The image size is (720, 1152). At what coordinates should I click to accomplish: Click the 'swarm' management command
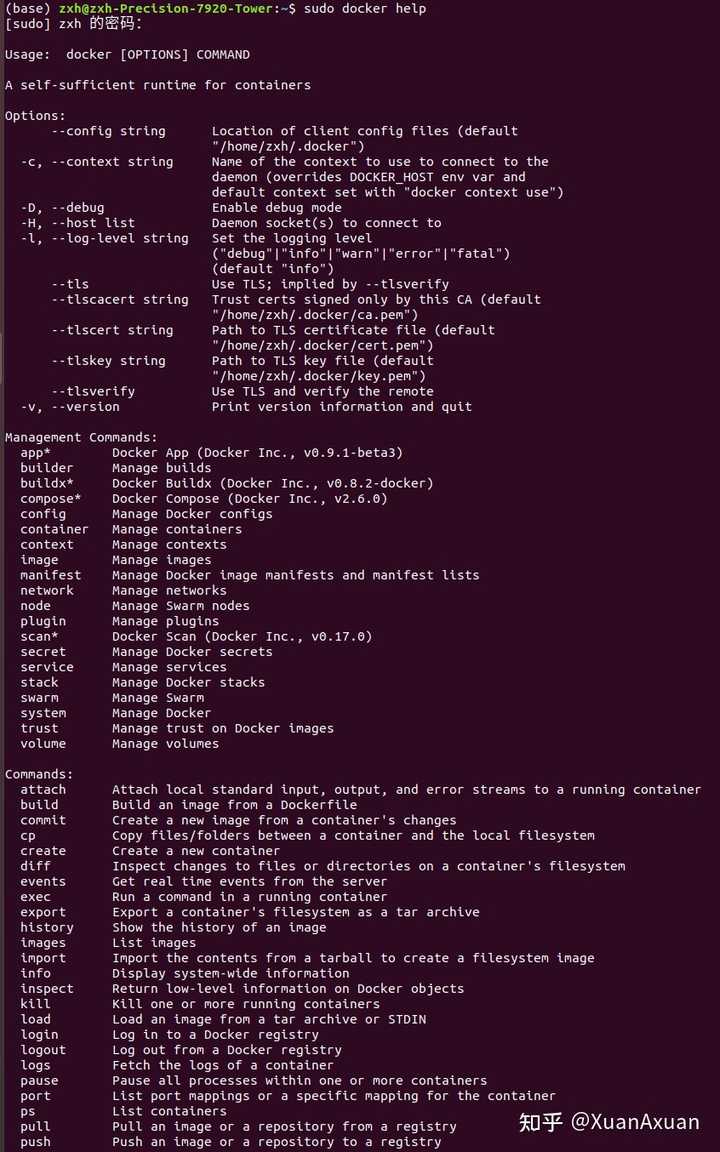(x=39, y=698)
